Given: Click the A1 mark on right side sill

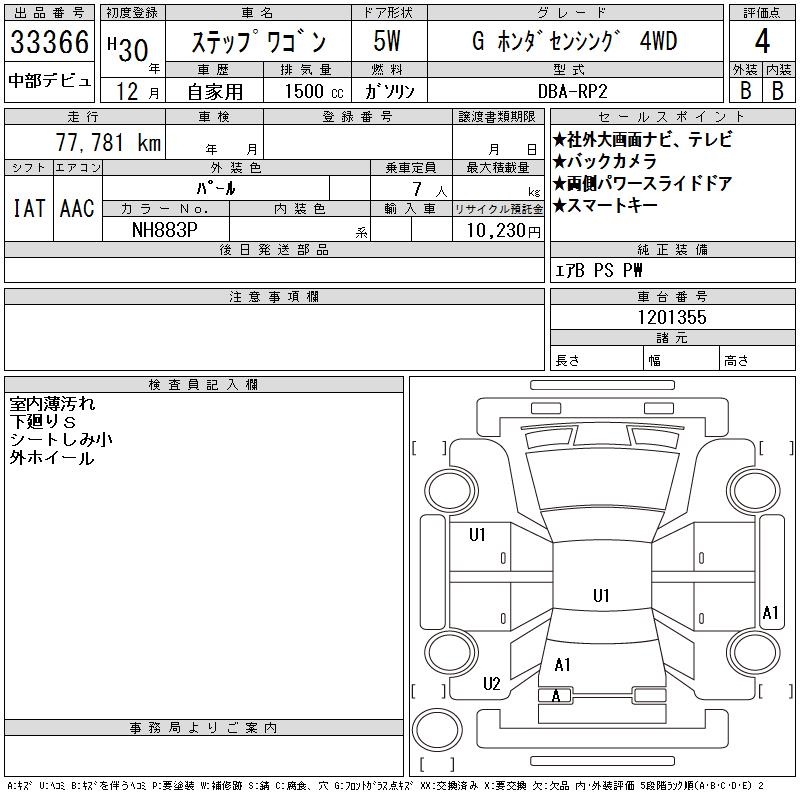Looking at the screenshot, I should tap(770, 613).
